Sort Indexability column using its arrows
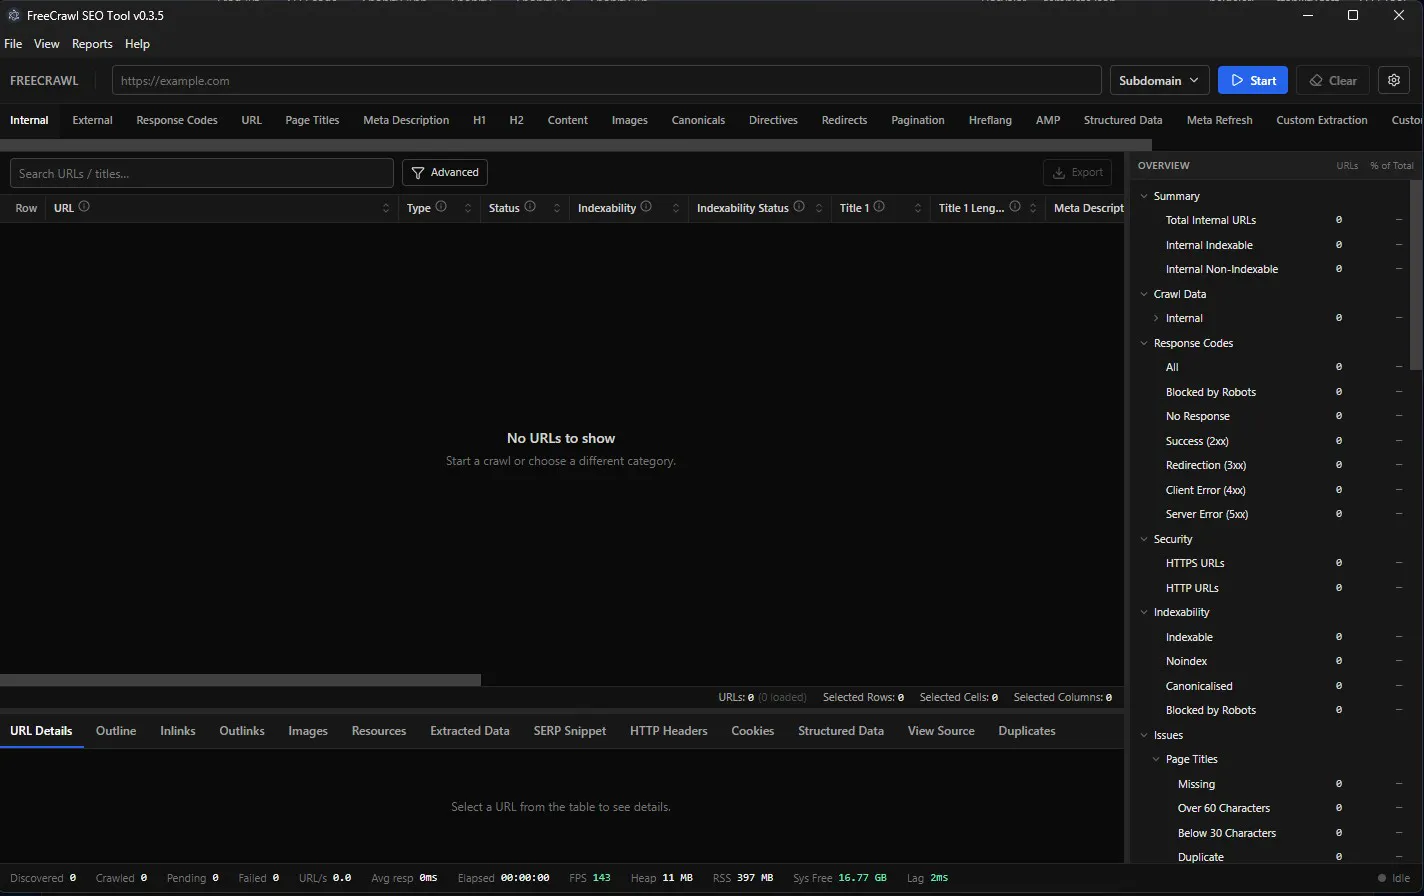The image size is (1424, 896). coord(675,208)
